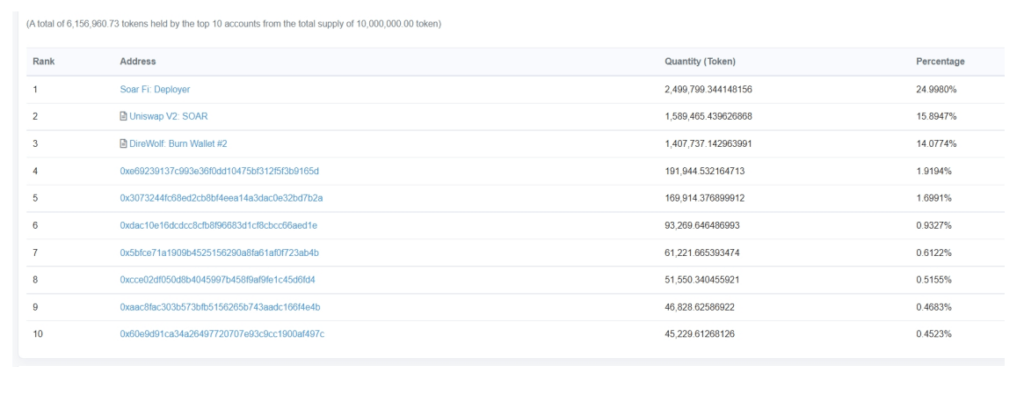Click the 0.9327% percentage cell
The height and width of the screenshot is (395, 1024).
tap(934, 225)
